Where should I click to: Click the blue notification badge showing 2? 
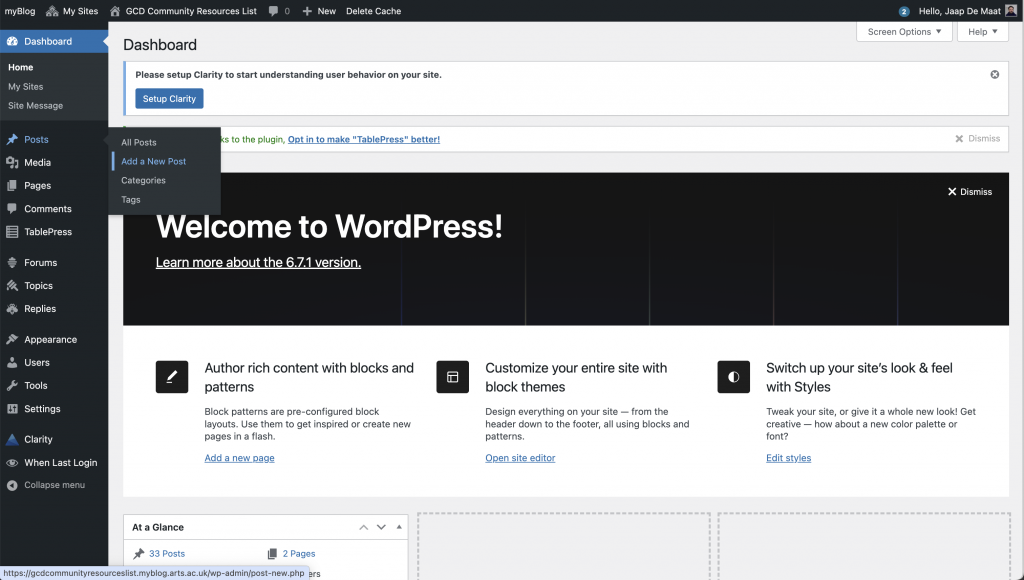tap(904, 12)
